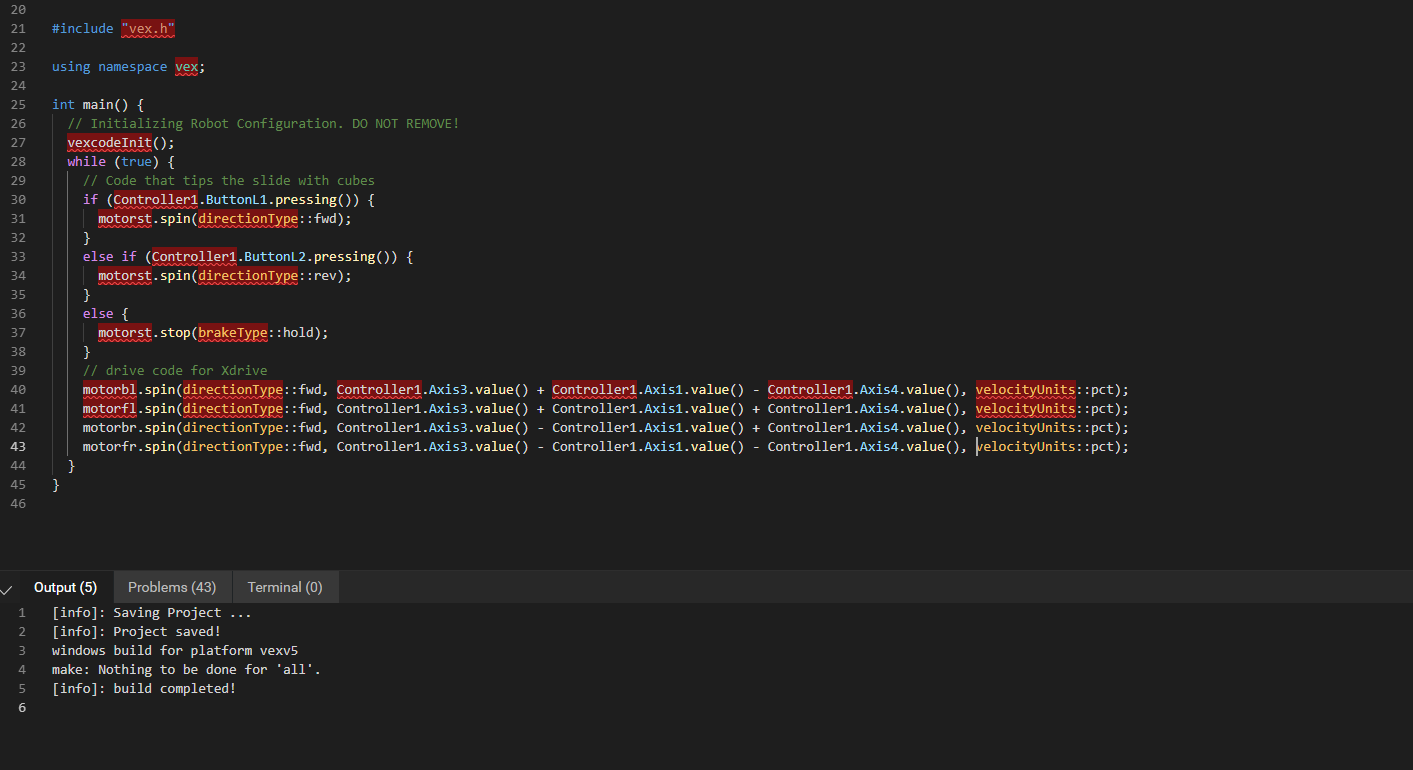
Task: Click the "Initializing Robot Configuration" comment
Action: click(x=263, y=124)
